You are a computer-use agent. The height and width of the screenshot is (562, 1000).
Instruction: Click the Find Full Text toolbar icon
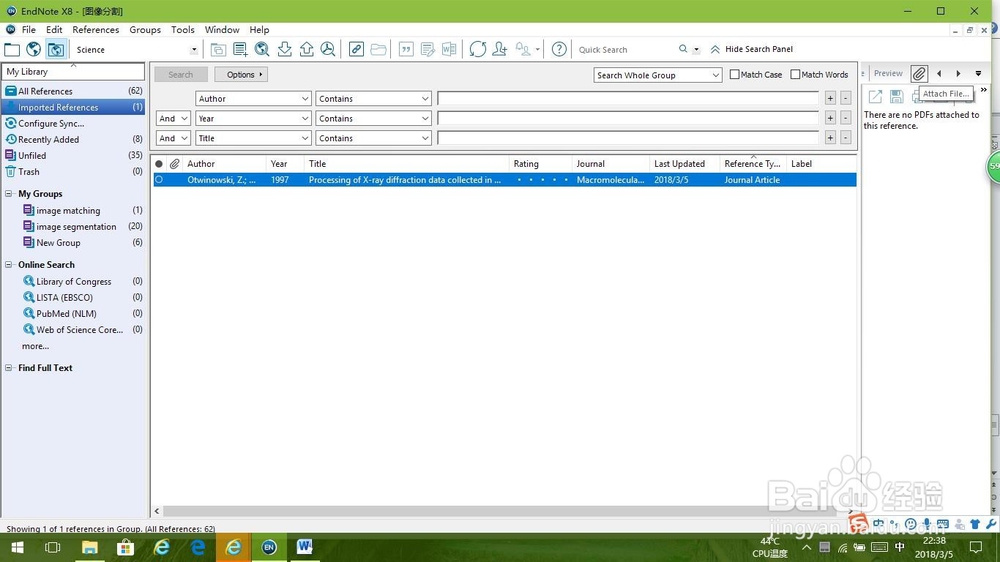328,49
